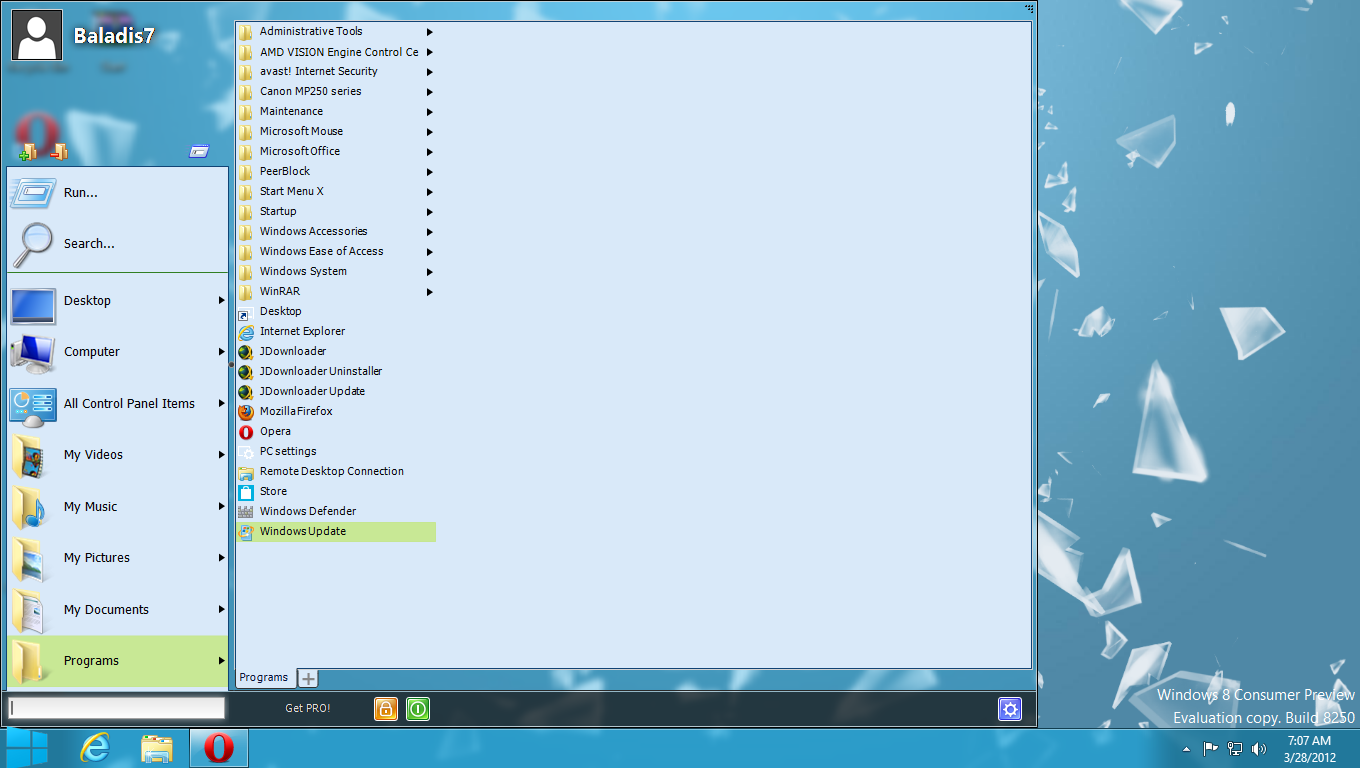Click the volume speaker tray icon

pos(1259,748)
